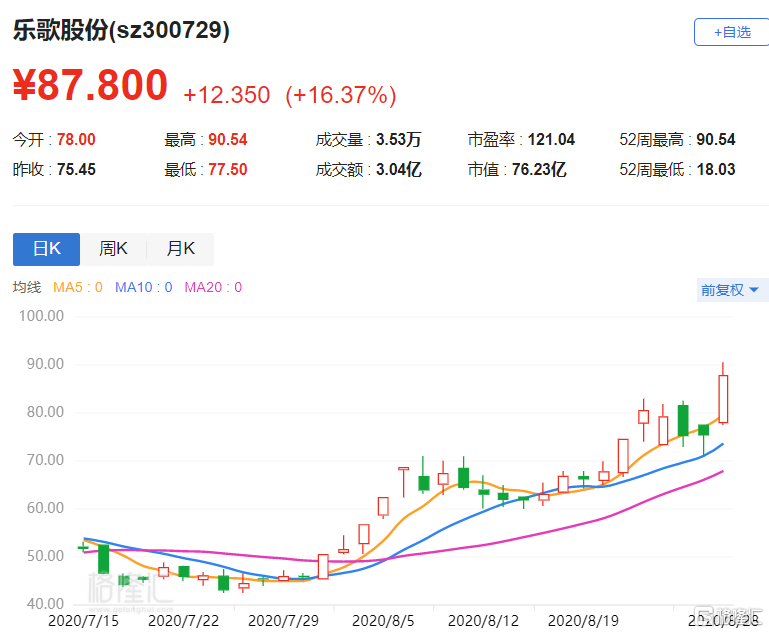
Task: Click the 成交量 value 3.53万
Action: [398, 140]
